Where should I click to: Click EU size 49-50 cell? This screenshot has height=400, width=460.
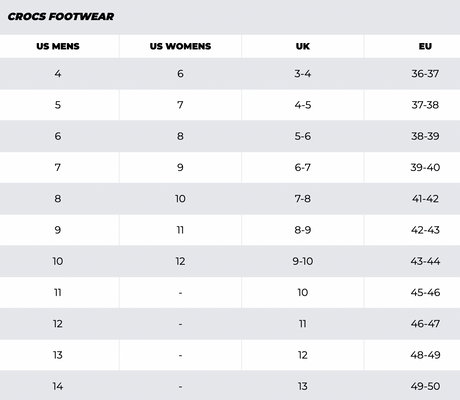coord(425,386)
